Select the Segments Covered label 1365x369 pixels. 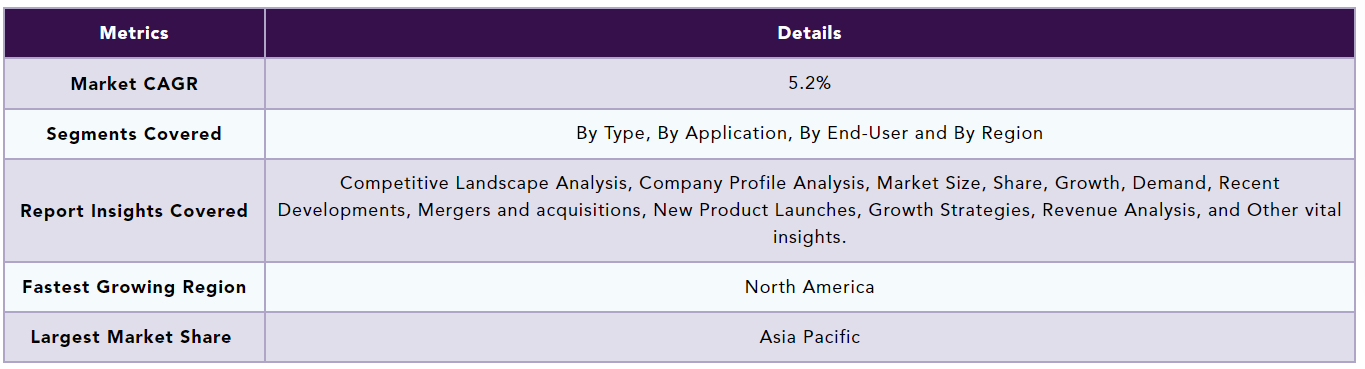click(x=134, y=134)
